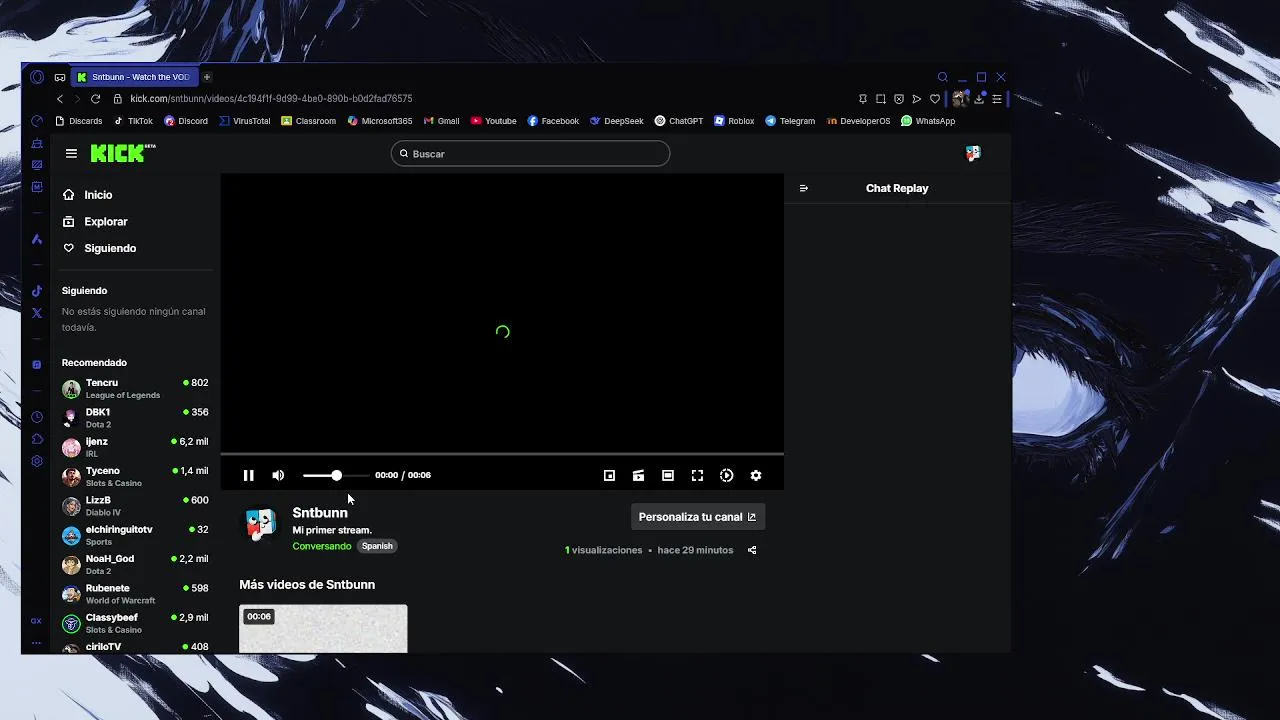Open recommended channel NoaH_God
The height and width of the screenshot is (720, 1280).
(x=135, y=564)
